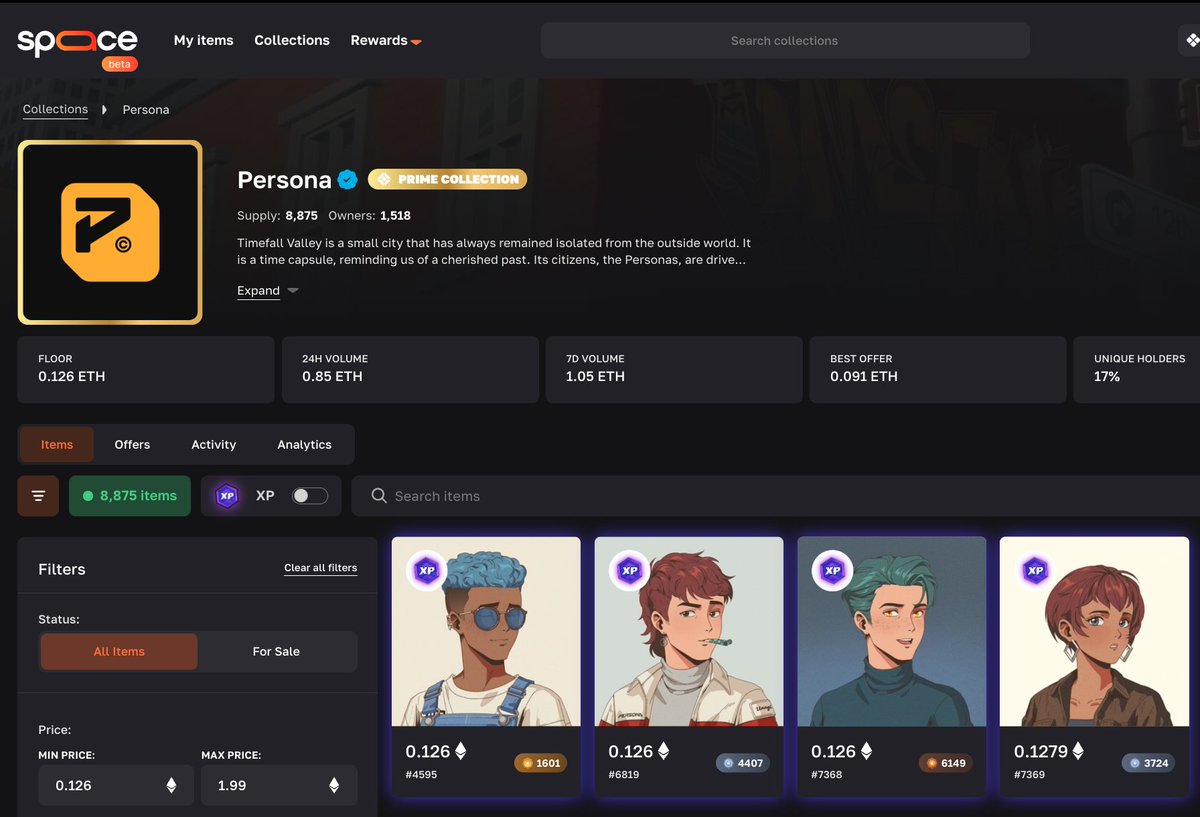Screen dimensions: 1200x817
Task: Click the Owners 1,518 text
Action: 369,216
